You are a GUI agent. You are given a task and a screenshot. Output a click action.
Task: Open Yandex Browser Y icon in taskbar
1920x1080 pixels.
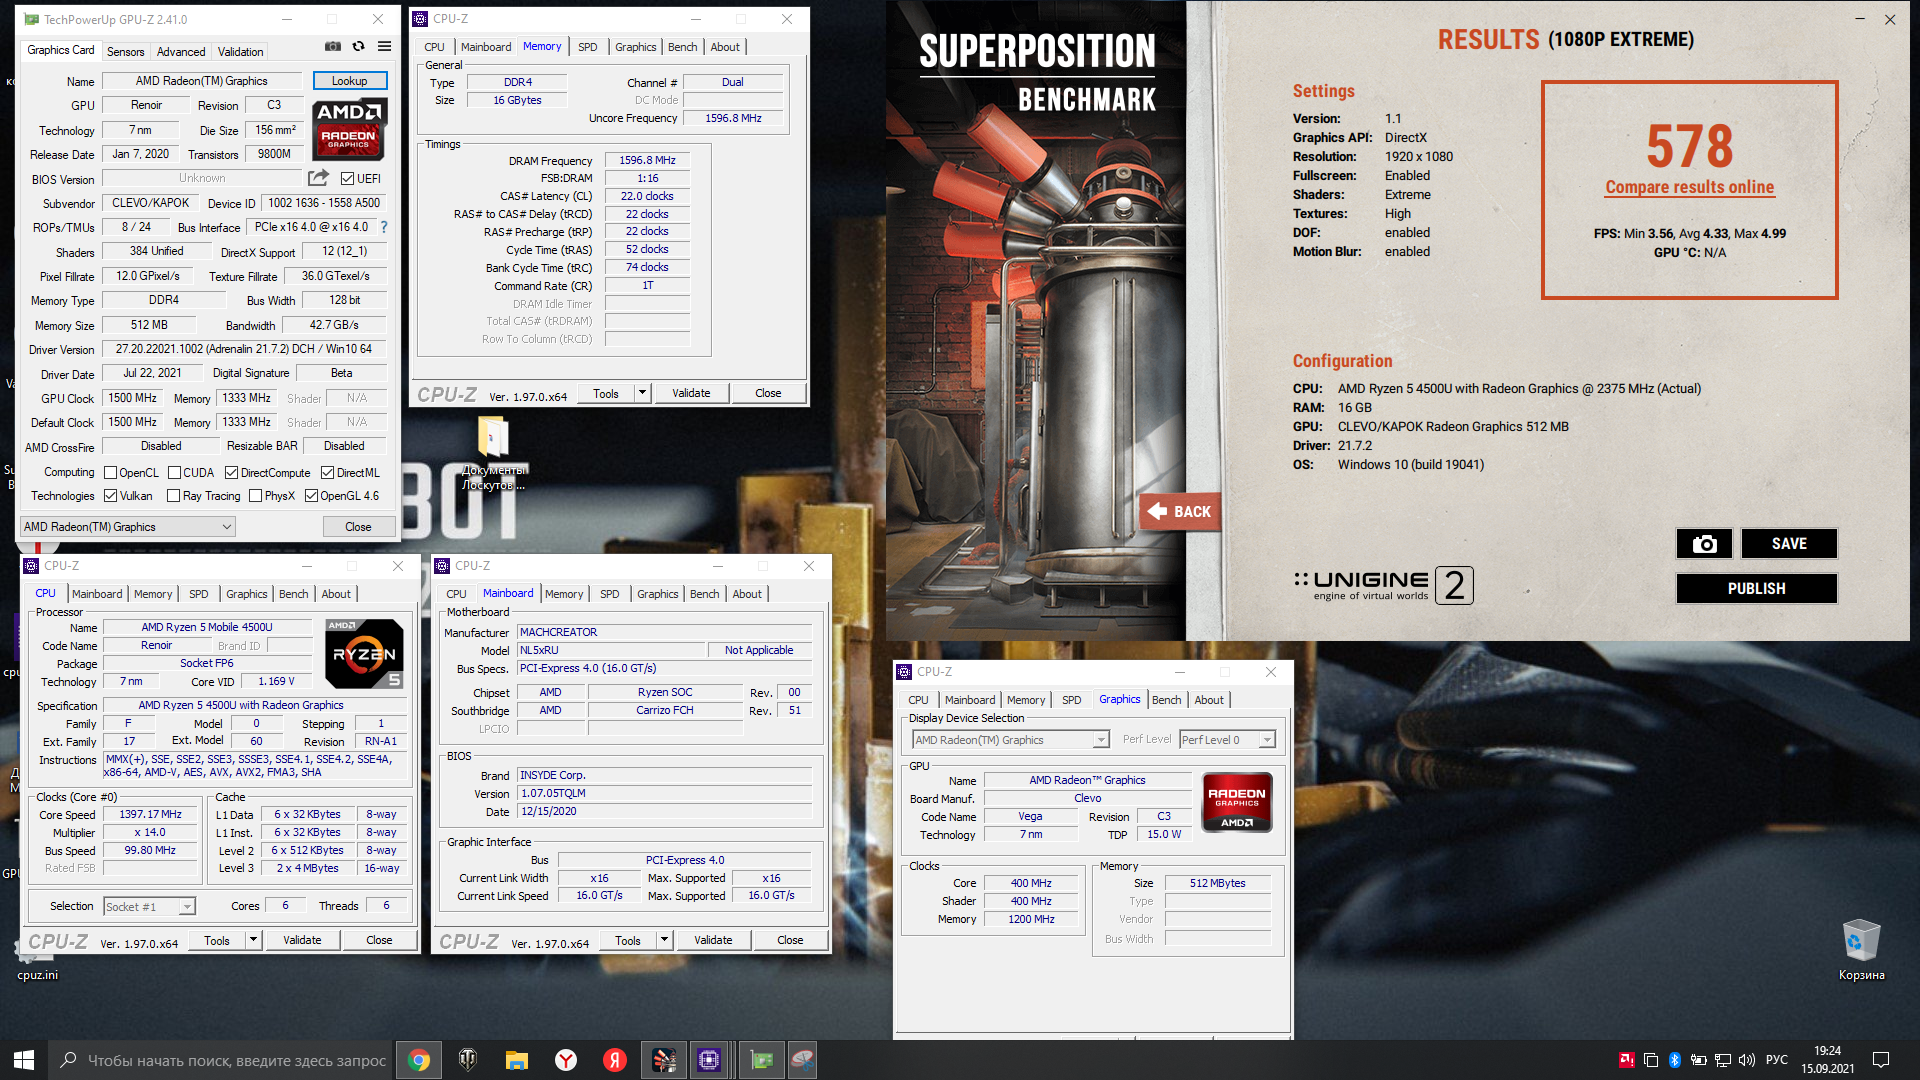566,1060
